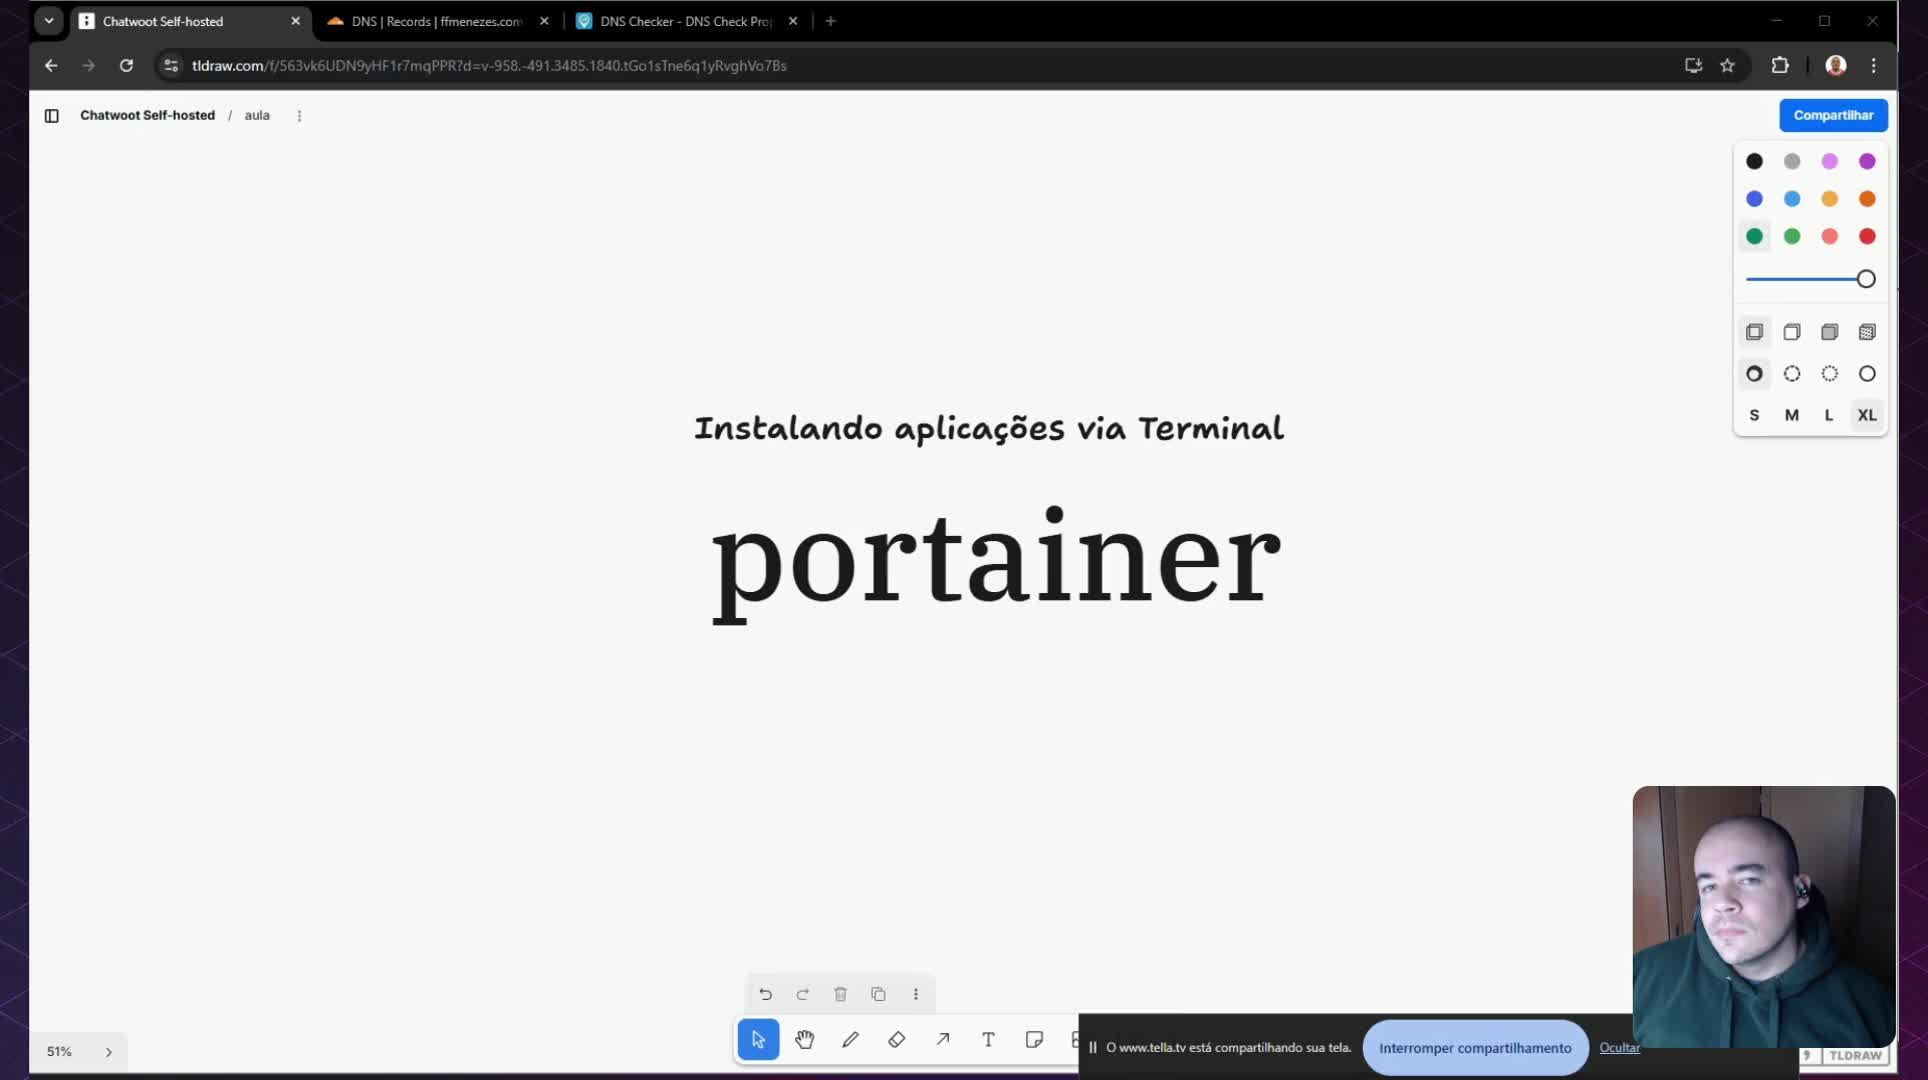Select the Eraser tool

(x=897, y=1039)
